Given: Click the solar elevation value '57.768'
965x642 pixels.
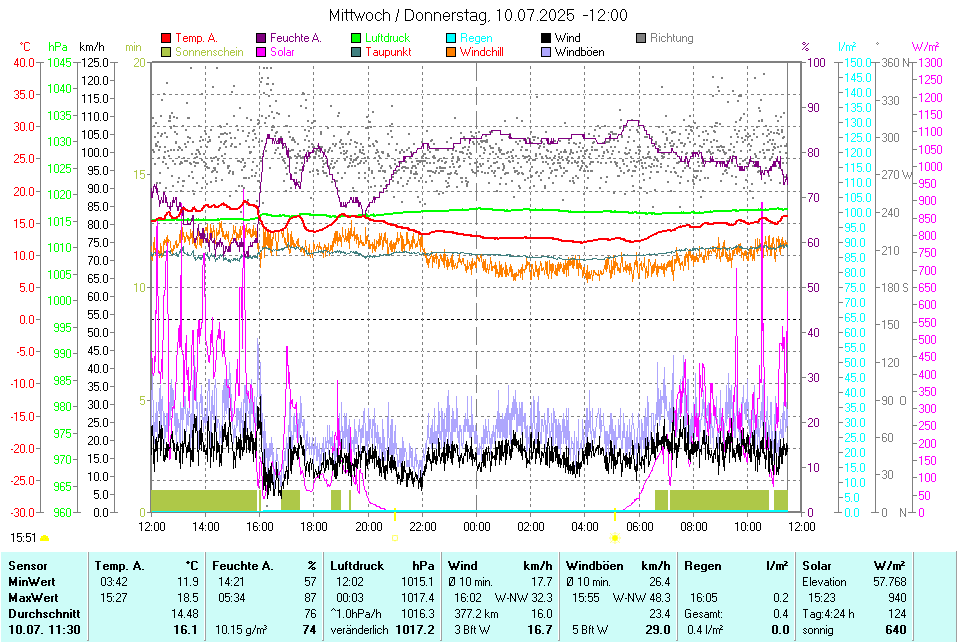Looking at the screenshot, I should (x=889, y=582).
